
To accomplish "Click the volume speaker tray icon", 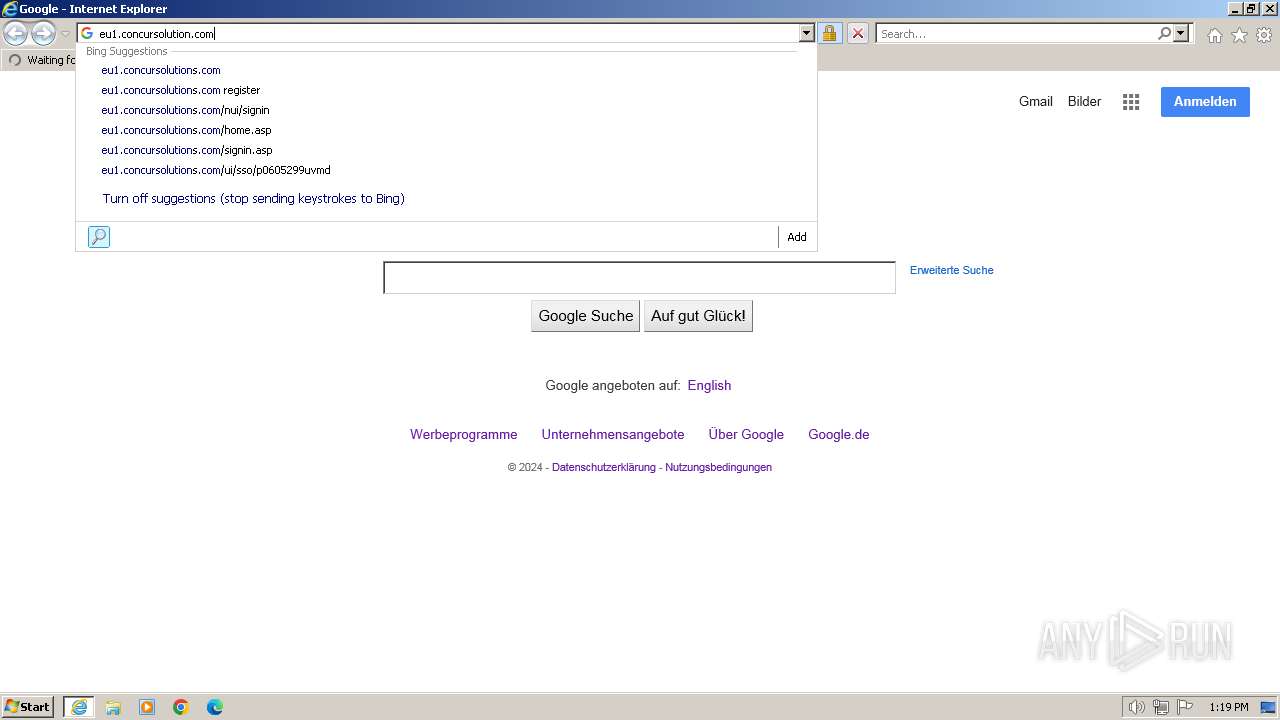I will pos(1136,707).
